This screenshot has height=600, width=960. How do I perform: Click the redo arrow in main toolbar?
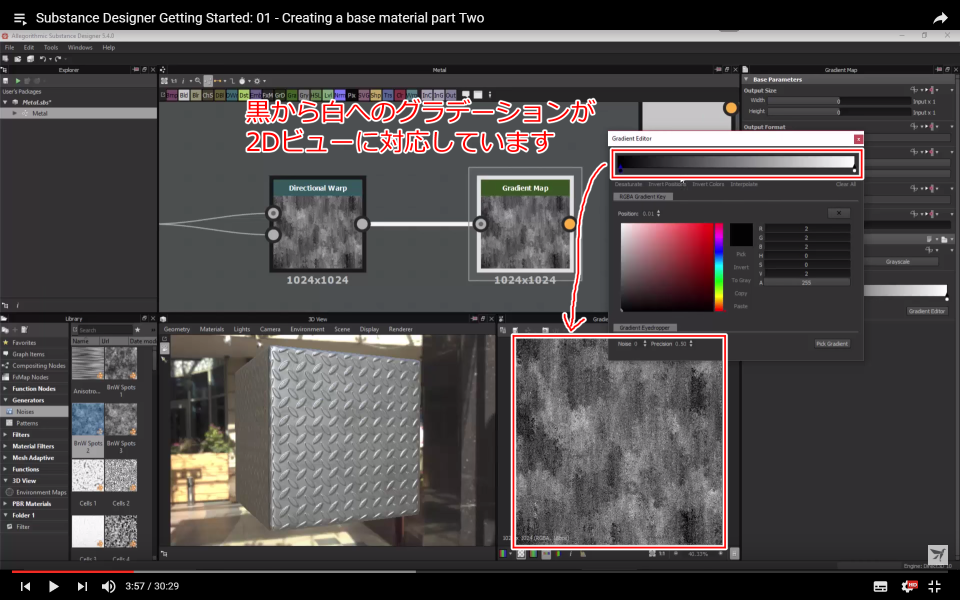[x=58, y=59]
